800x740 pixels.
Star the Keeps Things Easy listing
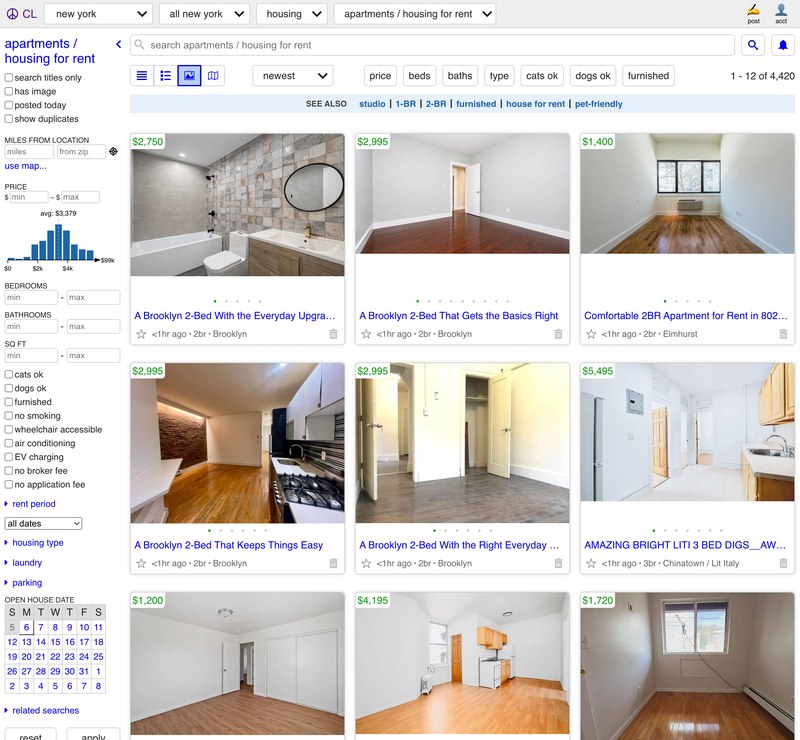[141, 563]
